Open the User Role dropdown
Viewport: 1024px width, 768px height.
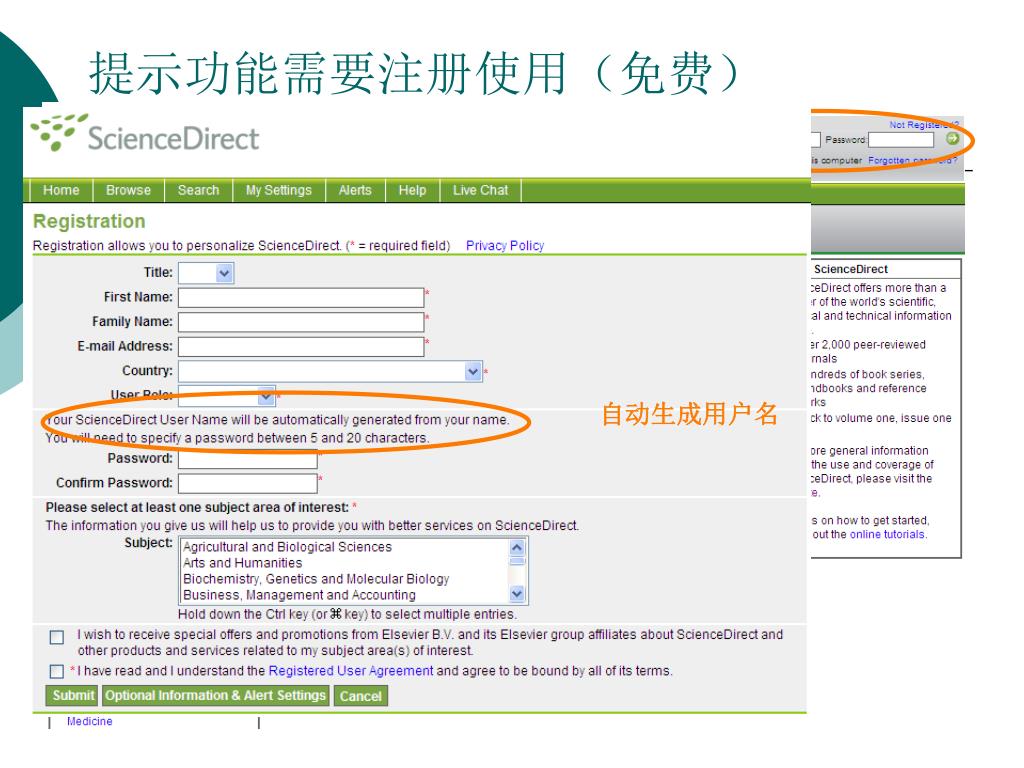click(x=265, y=395)
